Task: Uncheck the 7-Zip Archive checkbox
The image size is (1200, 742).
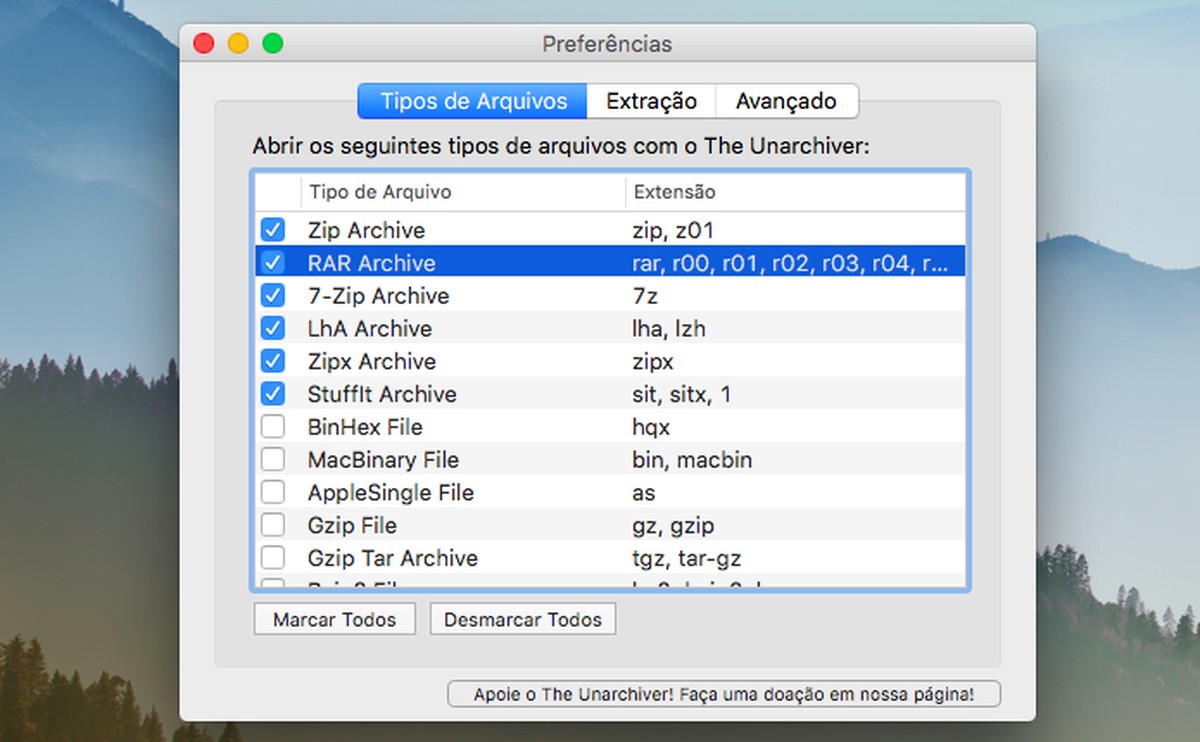Action: (272, 295)
